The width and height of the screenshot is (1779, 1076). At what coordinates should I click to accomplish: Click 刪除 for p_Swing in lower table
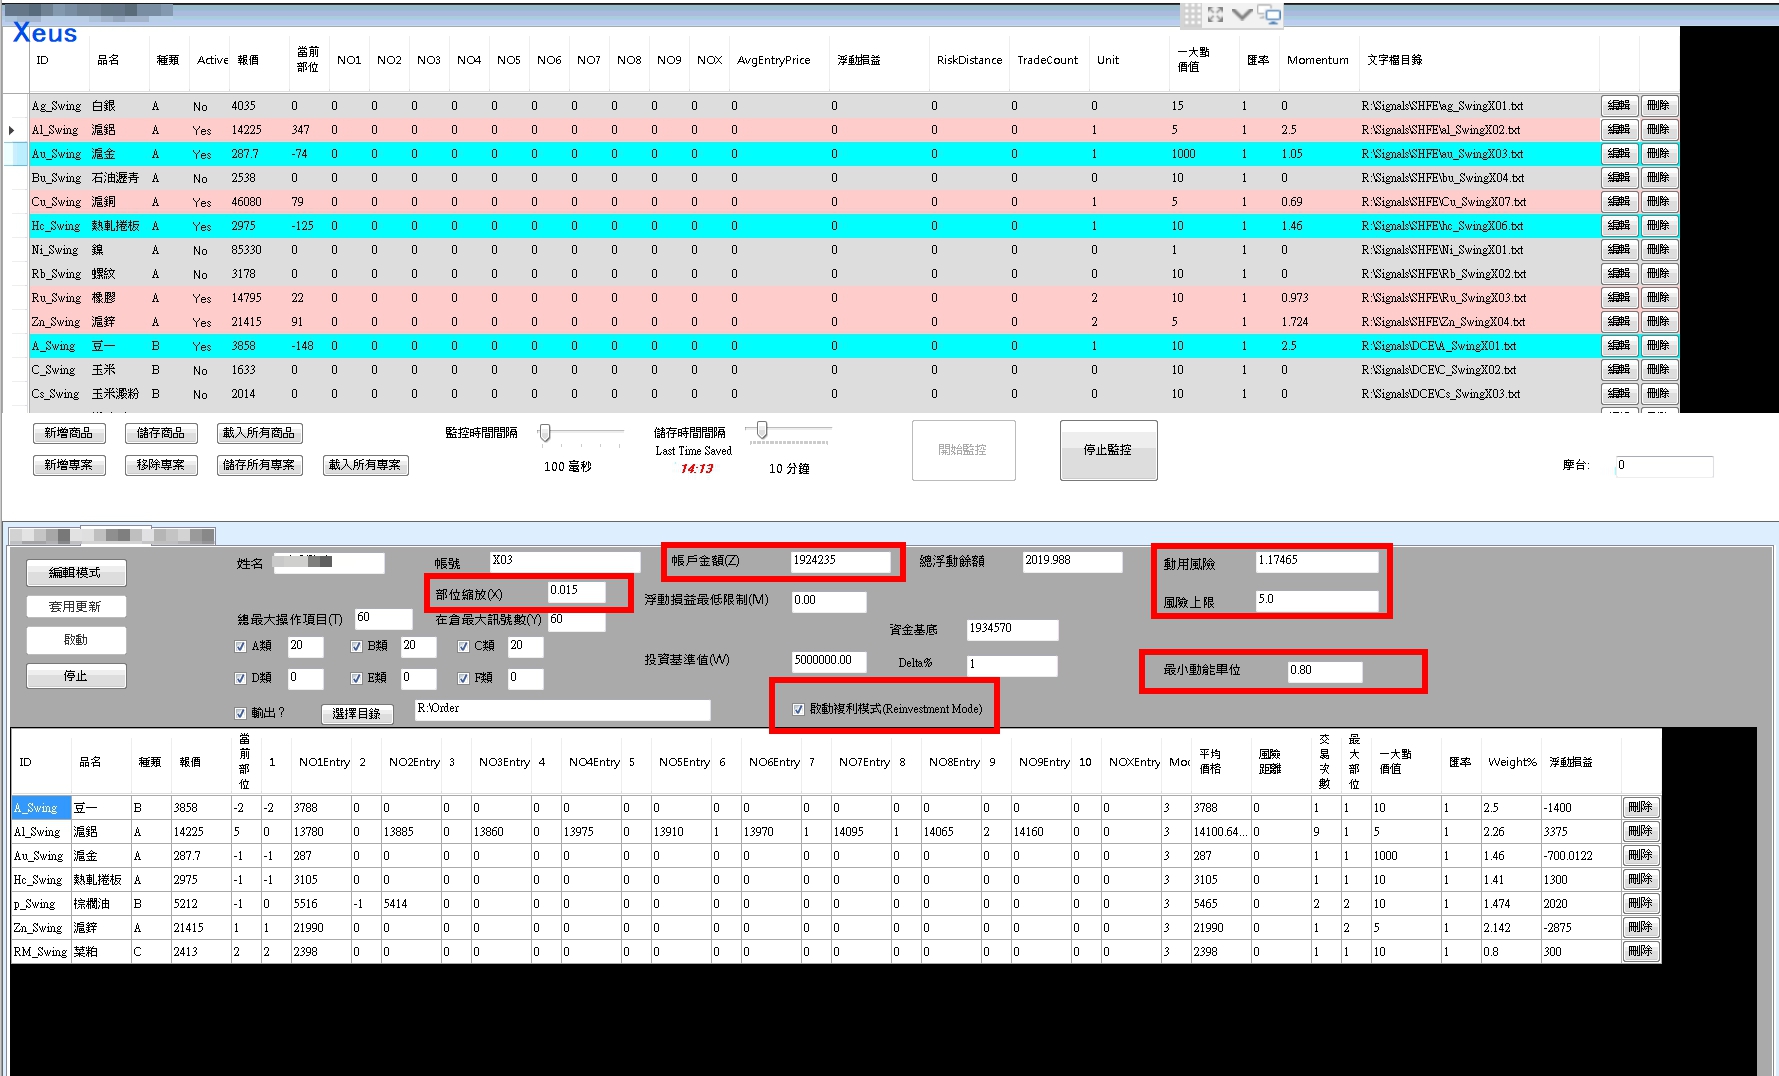tap(1641, 903)
